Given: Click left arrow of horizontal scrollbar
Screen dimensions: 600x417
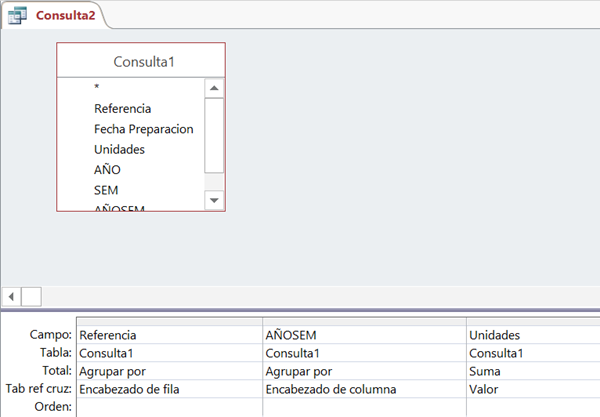Looking at the screenshot, I should coord(12,296).
